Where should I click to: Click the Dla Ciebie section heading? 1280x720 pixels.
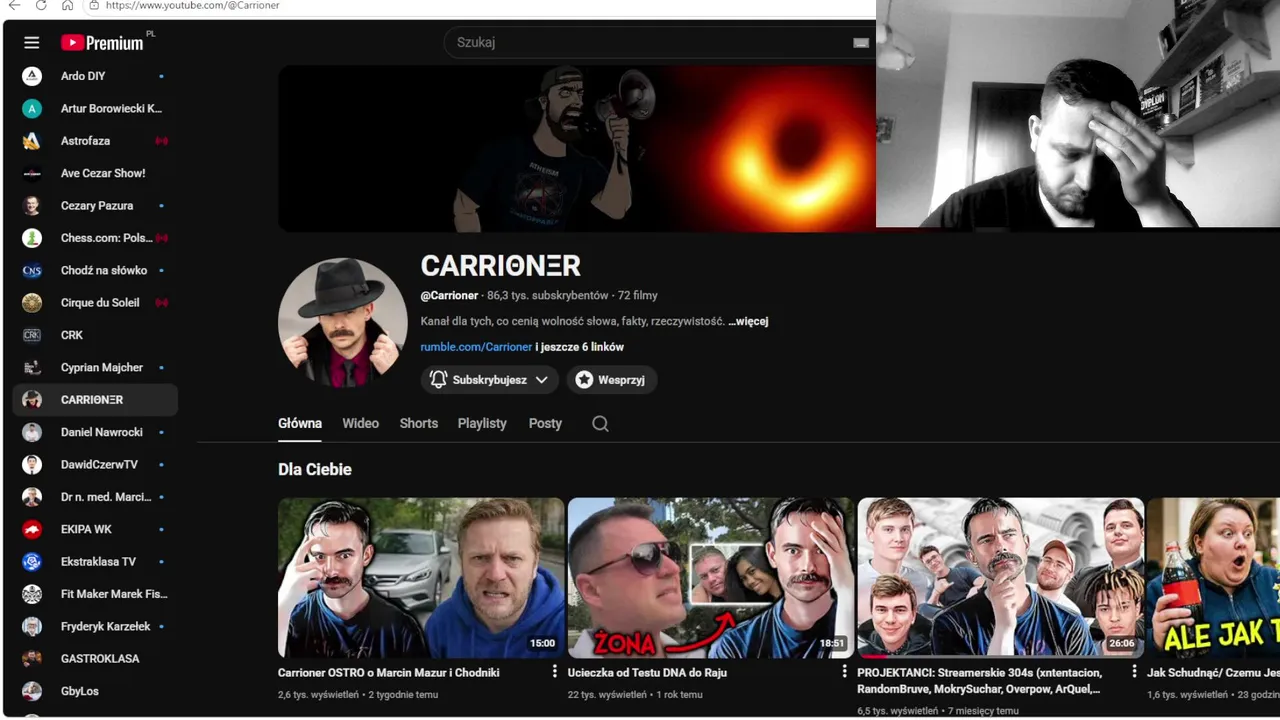pos(315,469)
